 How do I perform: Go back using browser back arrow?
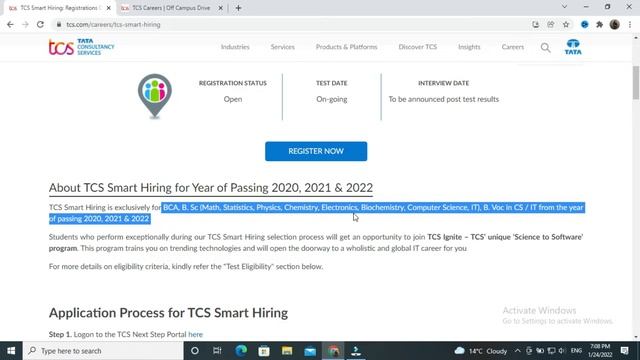10,24
